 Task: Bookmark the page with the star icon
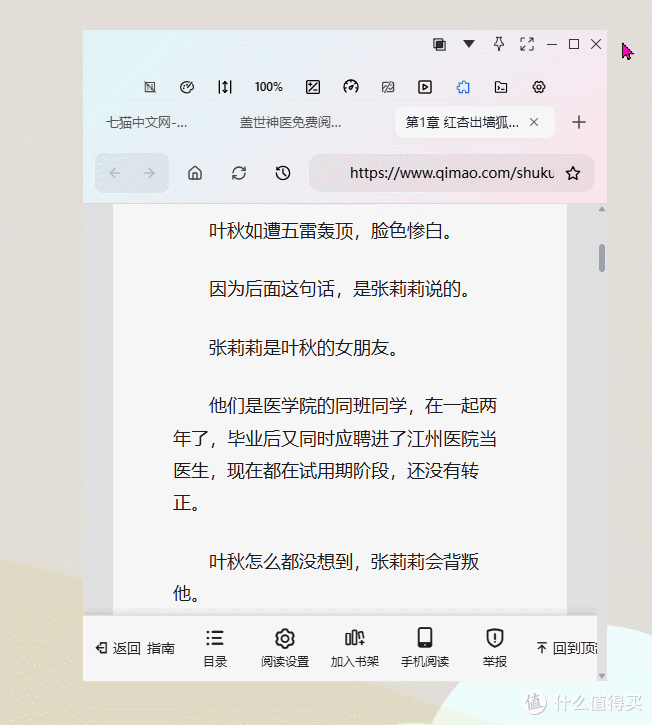(x=573, y=173)
